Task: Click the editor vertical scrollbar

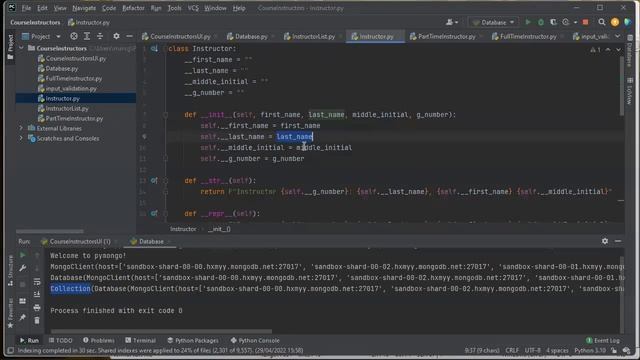Action: [x=621, y=86]
